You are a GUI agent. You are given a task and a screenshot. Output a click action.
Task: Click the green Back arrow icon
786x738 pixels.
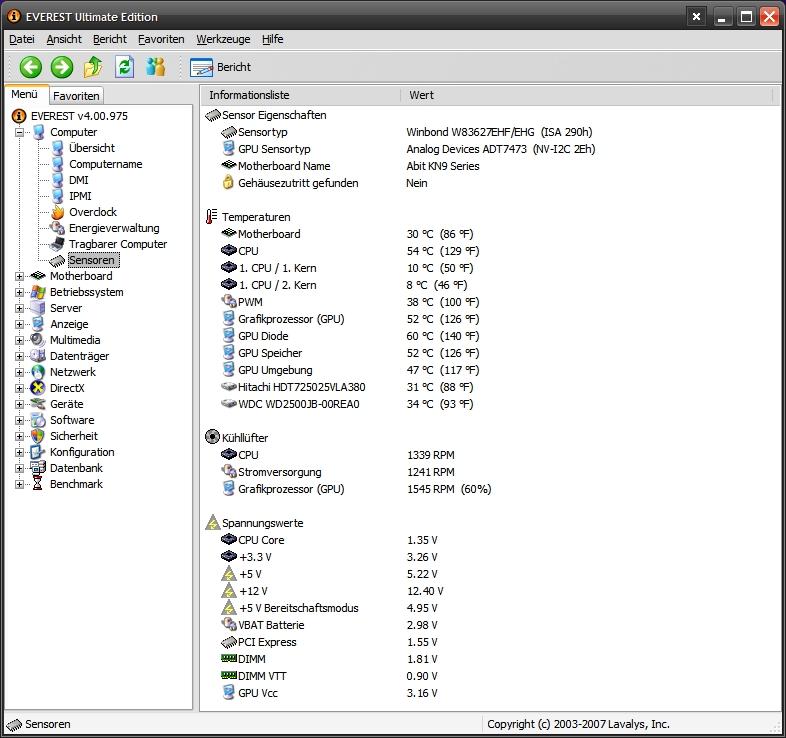pos(31,67)
